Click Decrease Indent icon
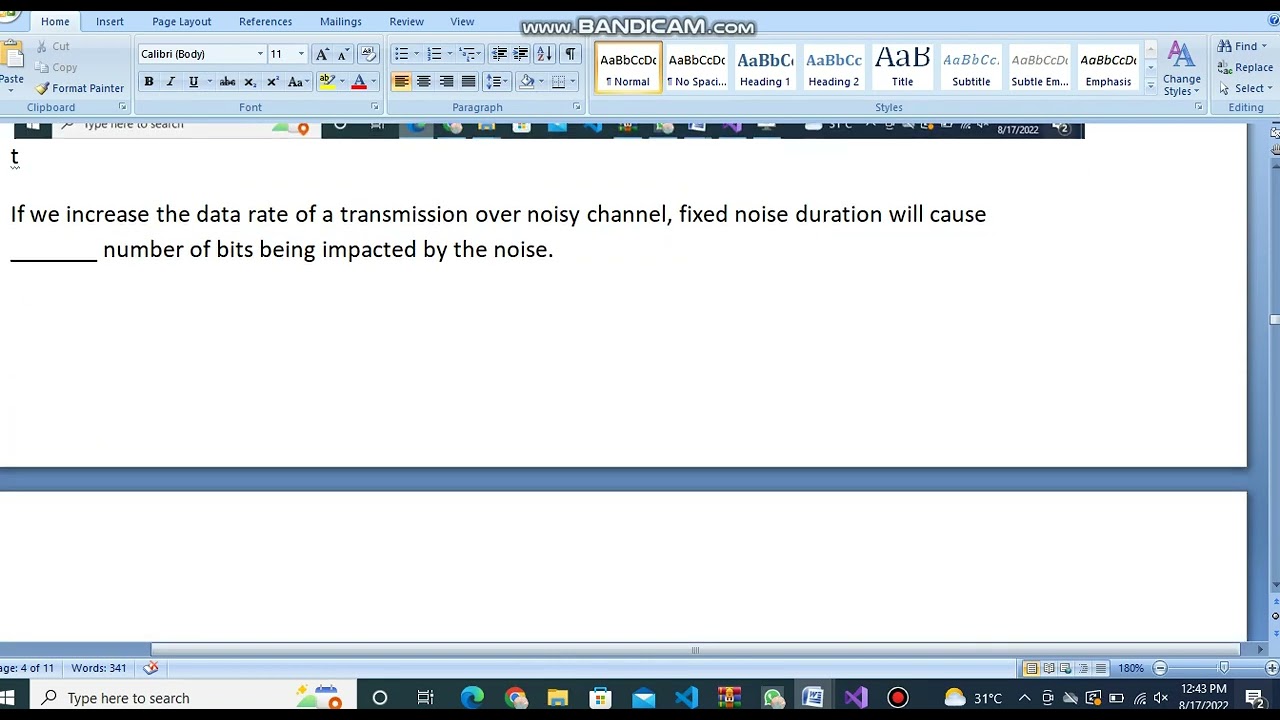Viewport: 1280px width, 720px height. [x=499, y=54]
